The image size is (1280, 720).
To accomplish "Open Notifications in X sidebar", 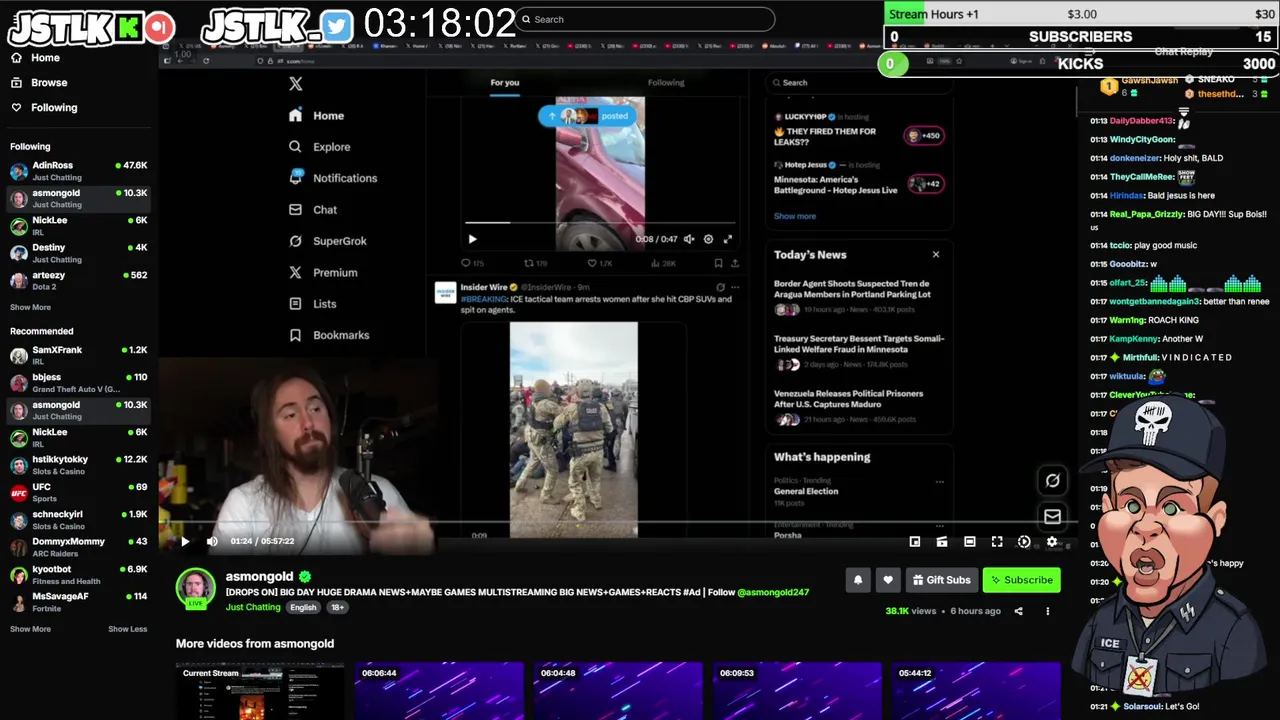I will (x=333, y=178).
